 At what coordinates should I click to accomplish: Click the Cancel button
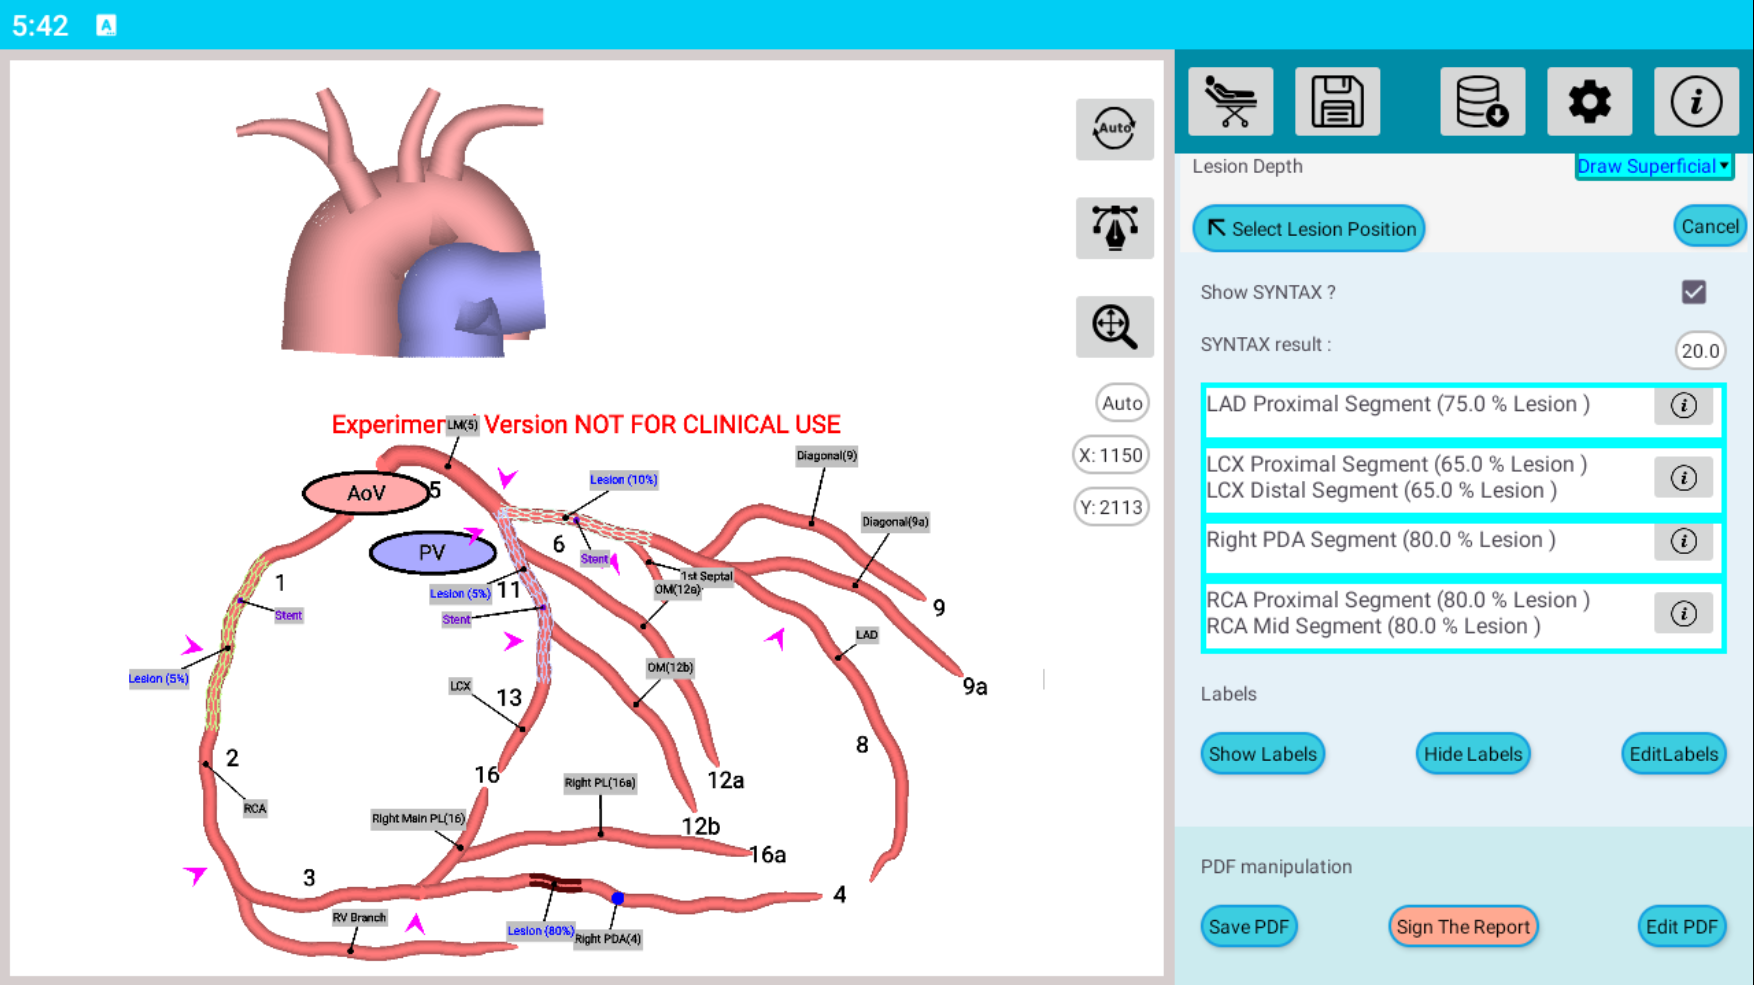click(1709, 227)
